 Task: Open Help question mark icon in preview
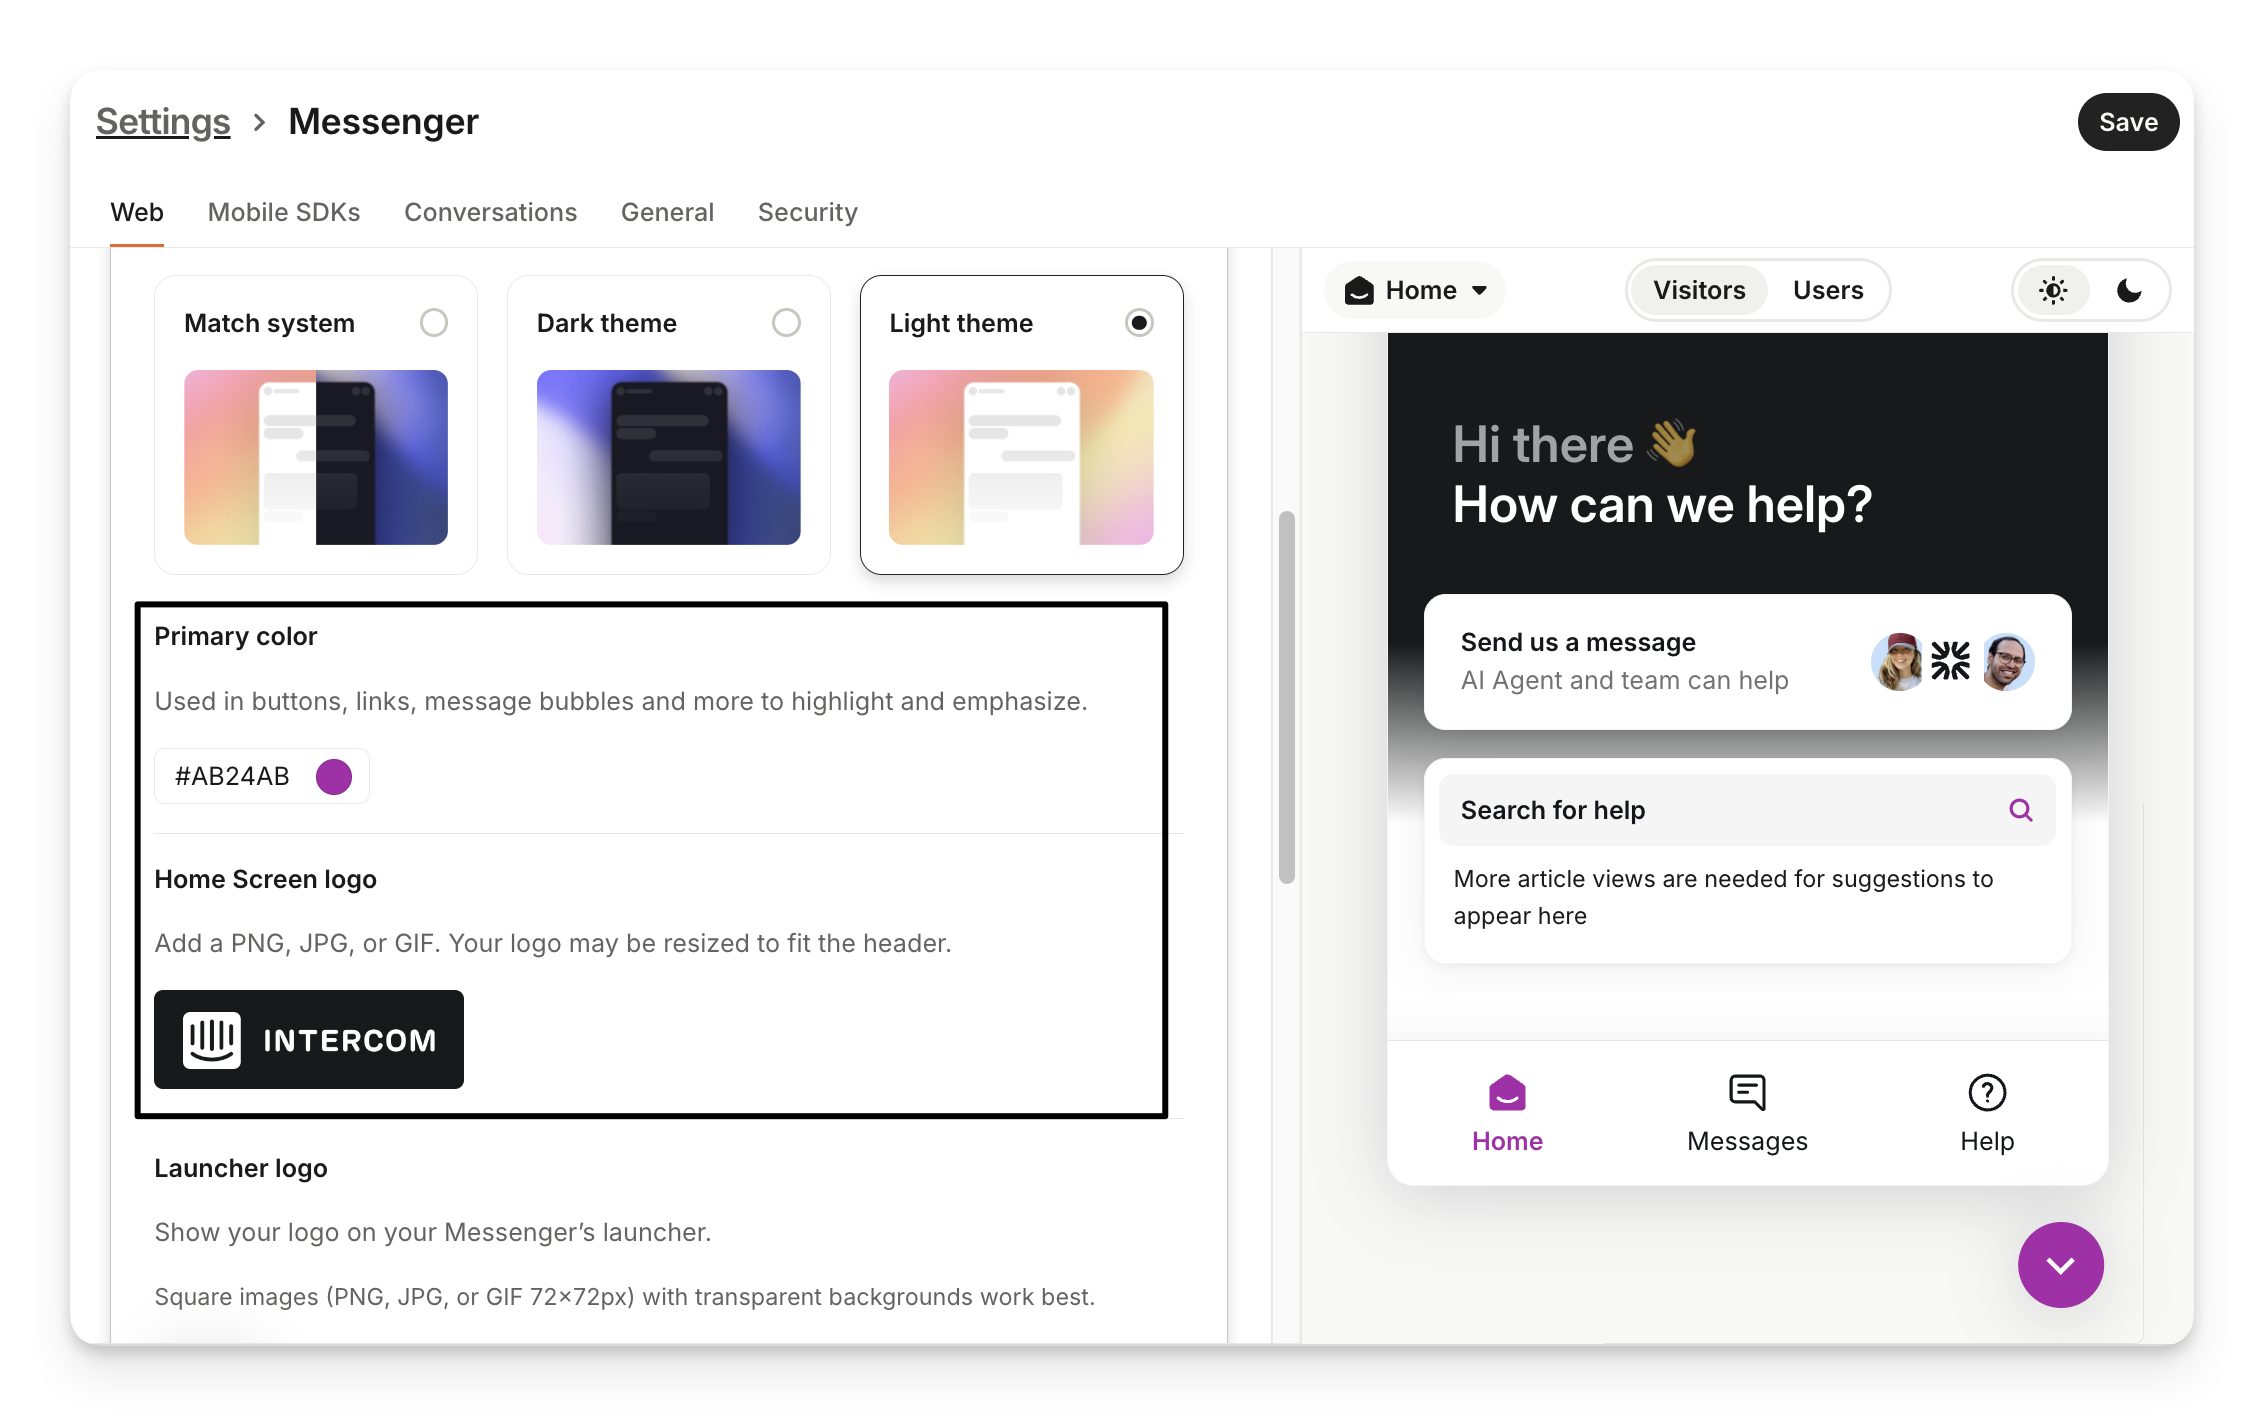click(x=1986, y=1092)
